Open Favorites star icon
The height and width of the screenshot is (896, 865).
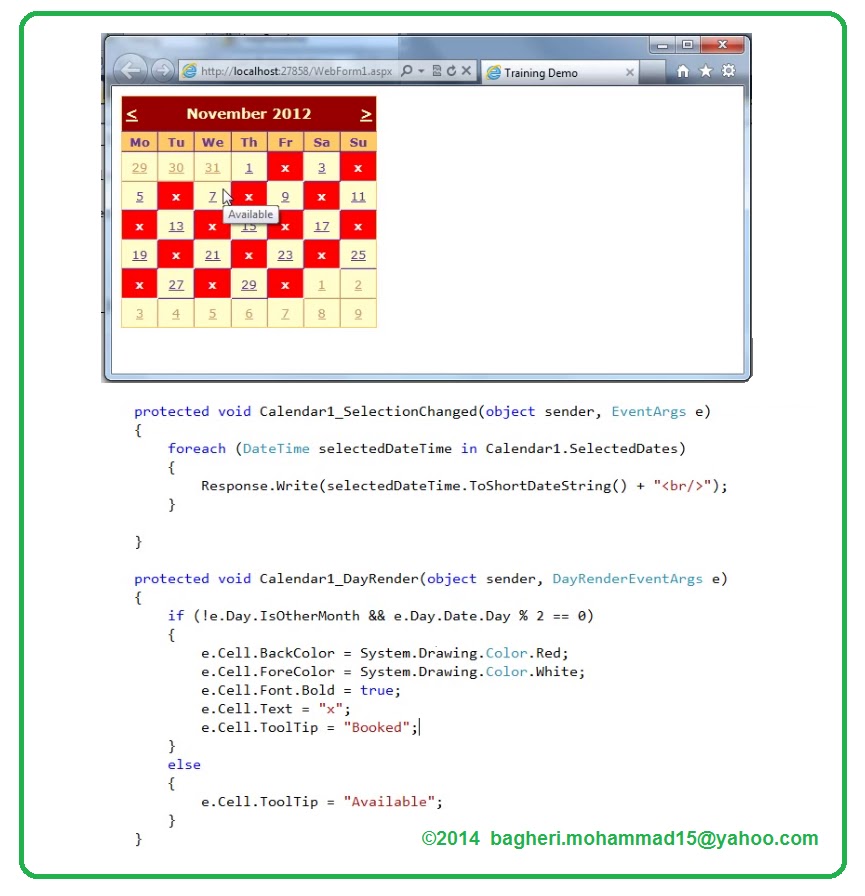point(706,71)
